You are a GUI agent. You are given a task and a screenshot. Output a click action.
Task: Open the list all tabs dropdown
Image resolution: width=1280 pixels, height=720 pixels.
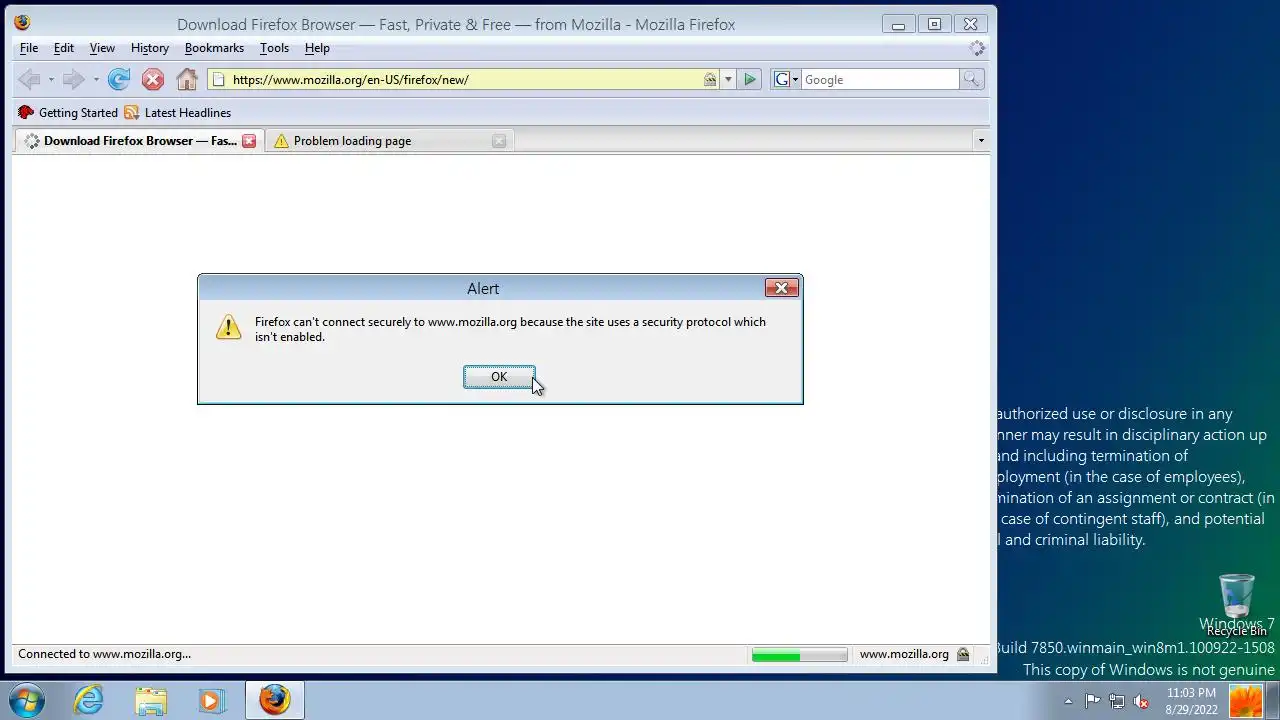[980, 141]
